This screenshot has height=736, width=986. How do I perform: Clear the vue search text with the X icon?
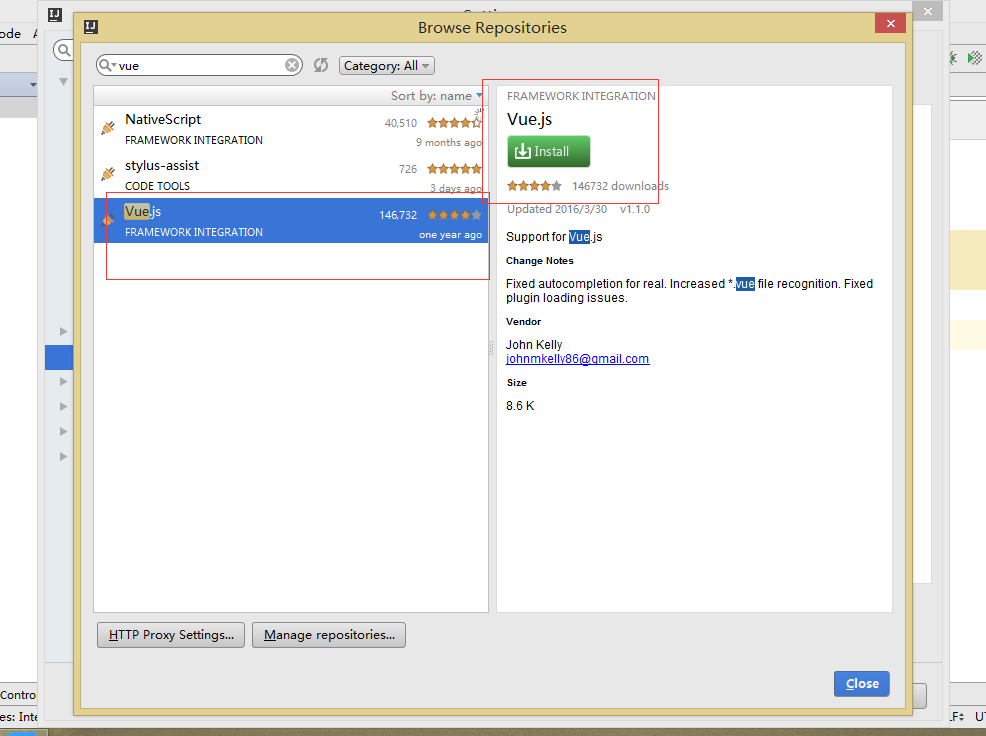(x=292, y=65)
